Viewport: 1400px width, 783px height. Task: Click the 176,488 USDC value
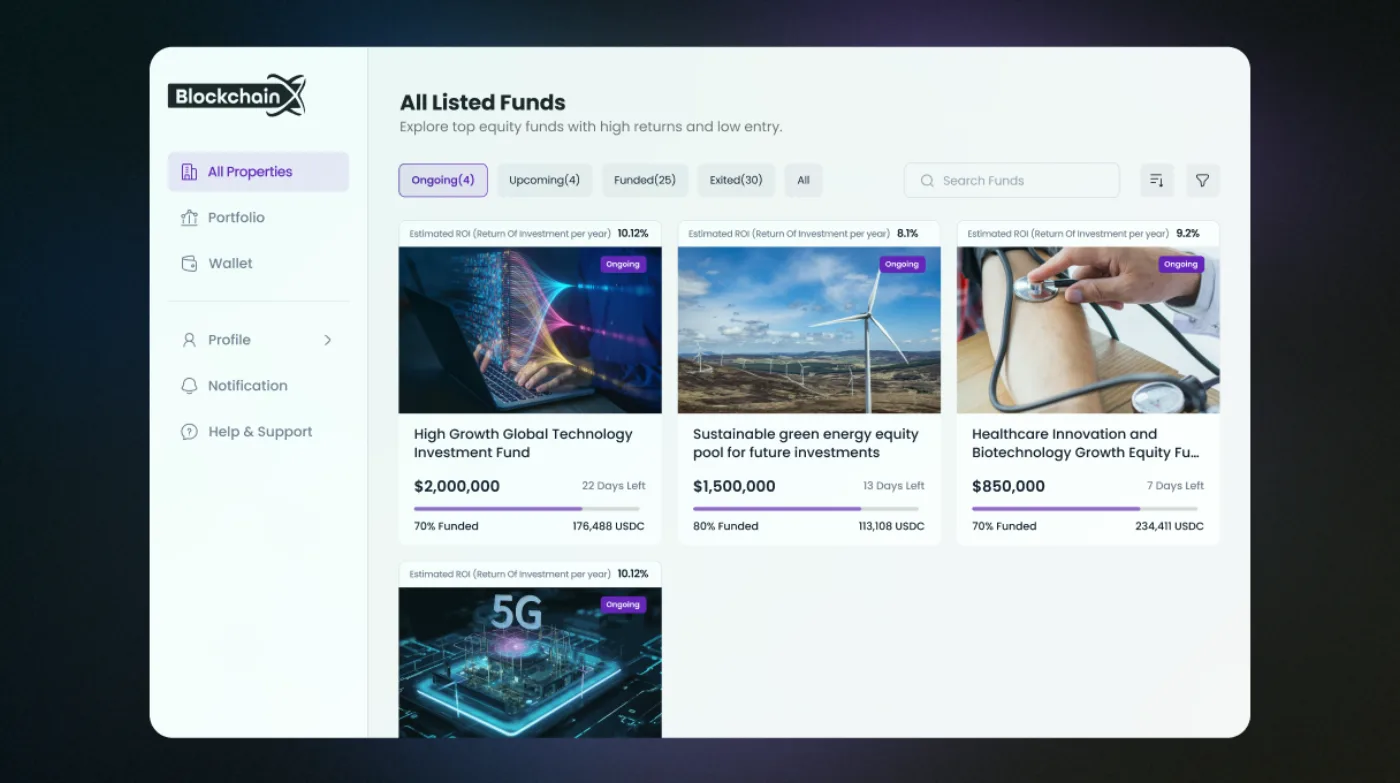coord(609,526)
